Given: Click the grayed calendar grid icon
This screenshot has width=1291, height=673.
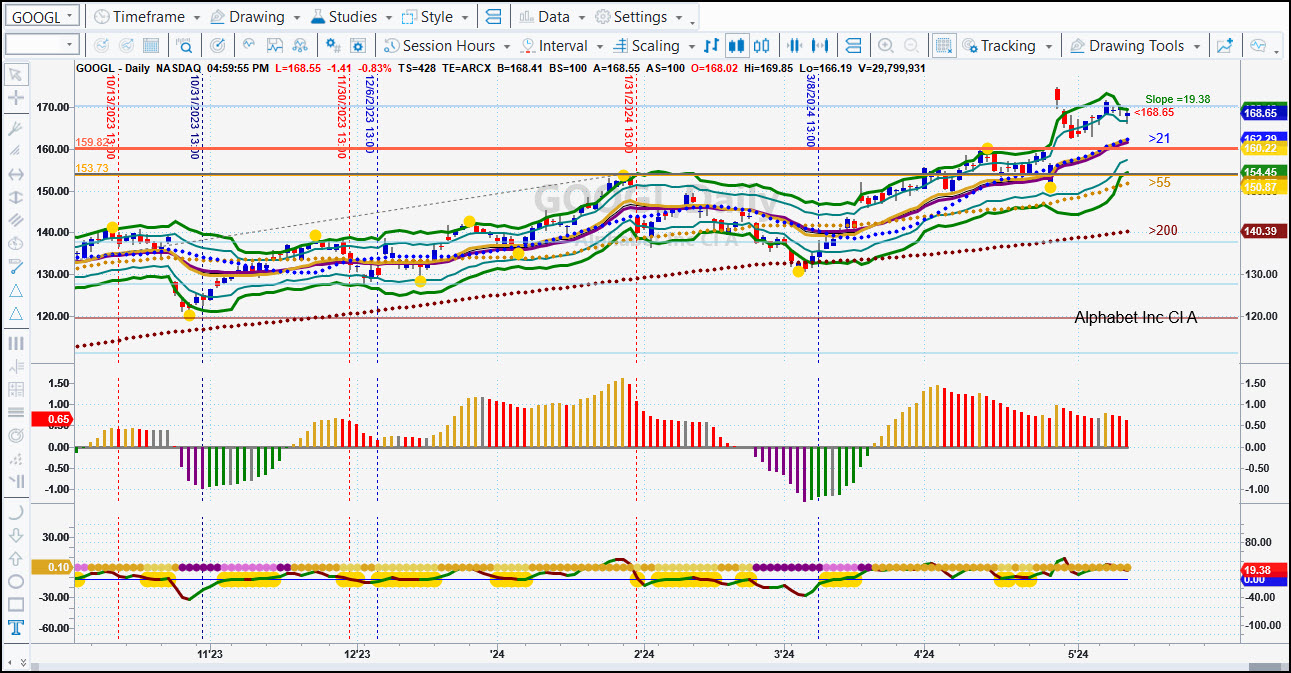Looking at the screenshot, I should 151,46.
